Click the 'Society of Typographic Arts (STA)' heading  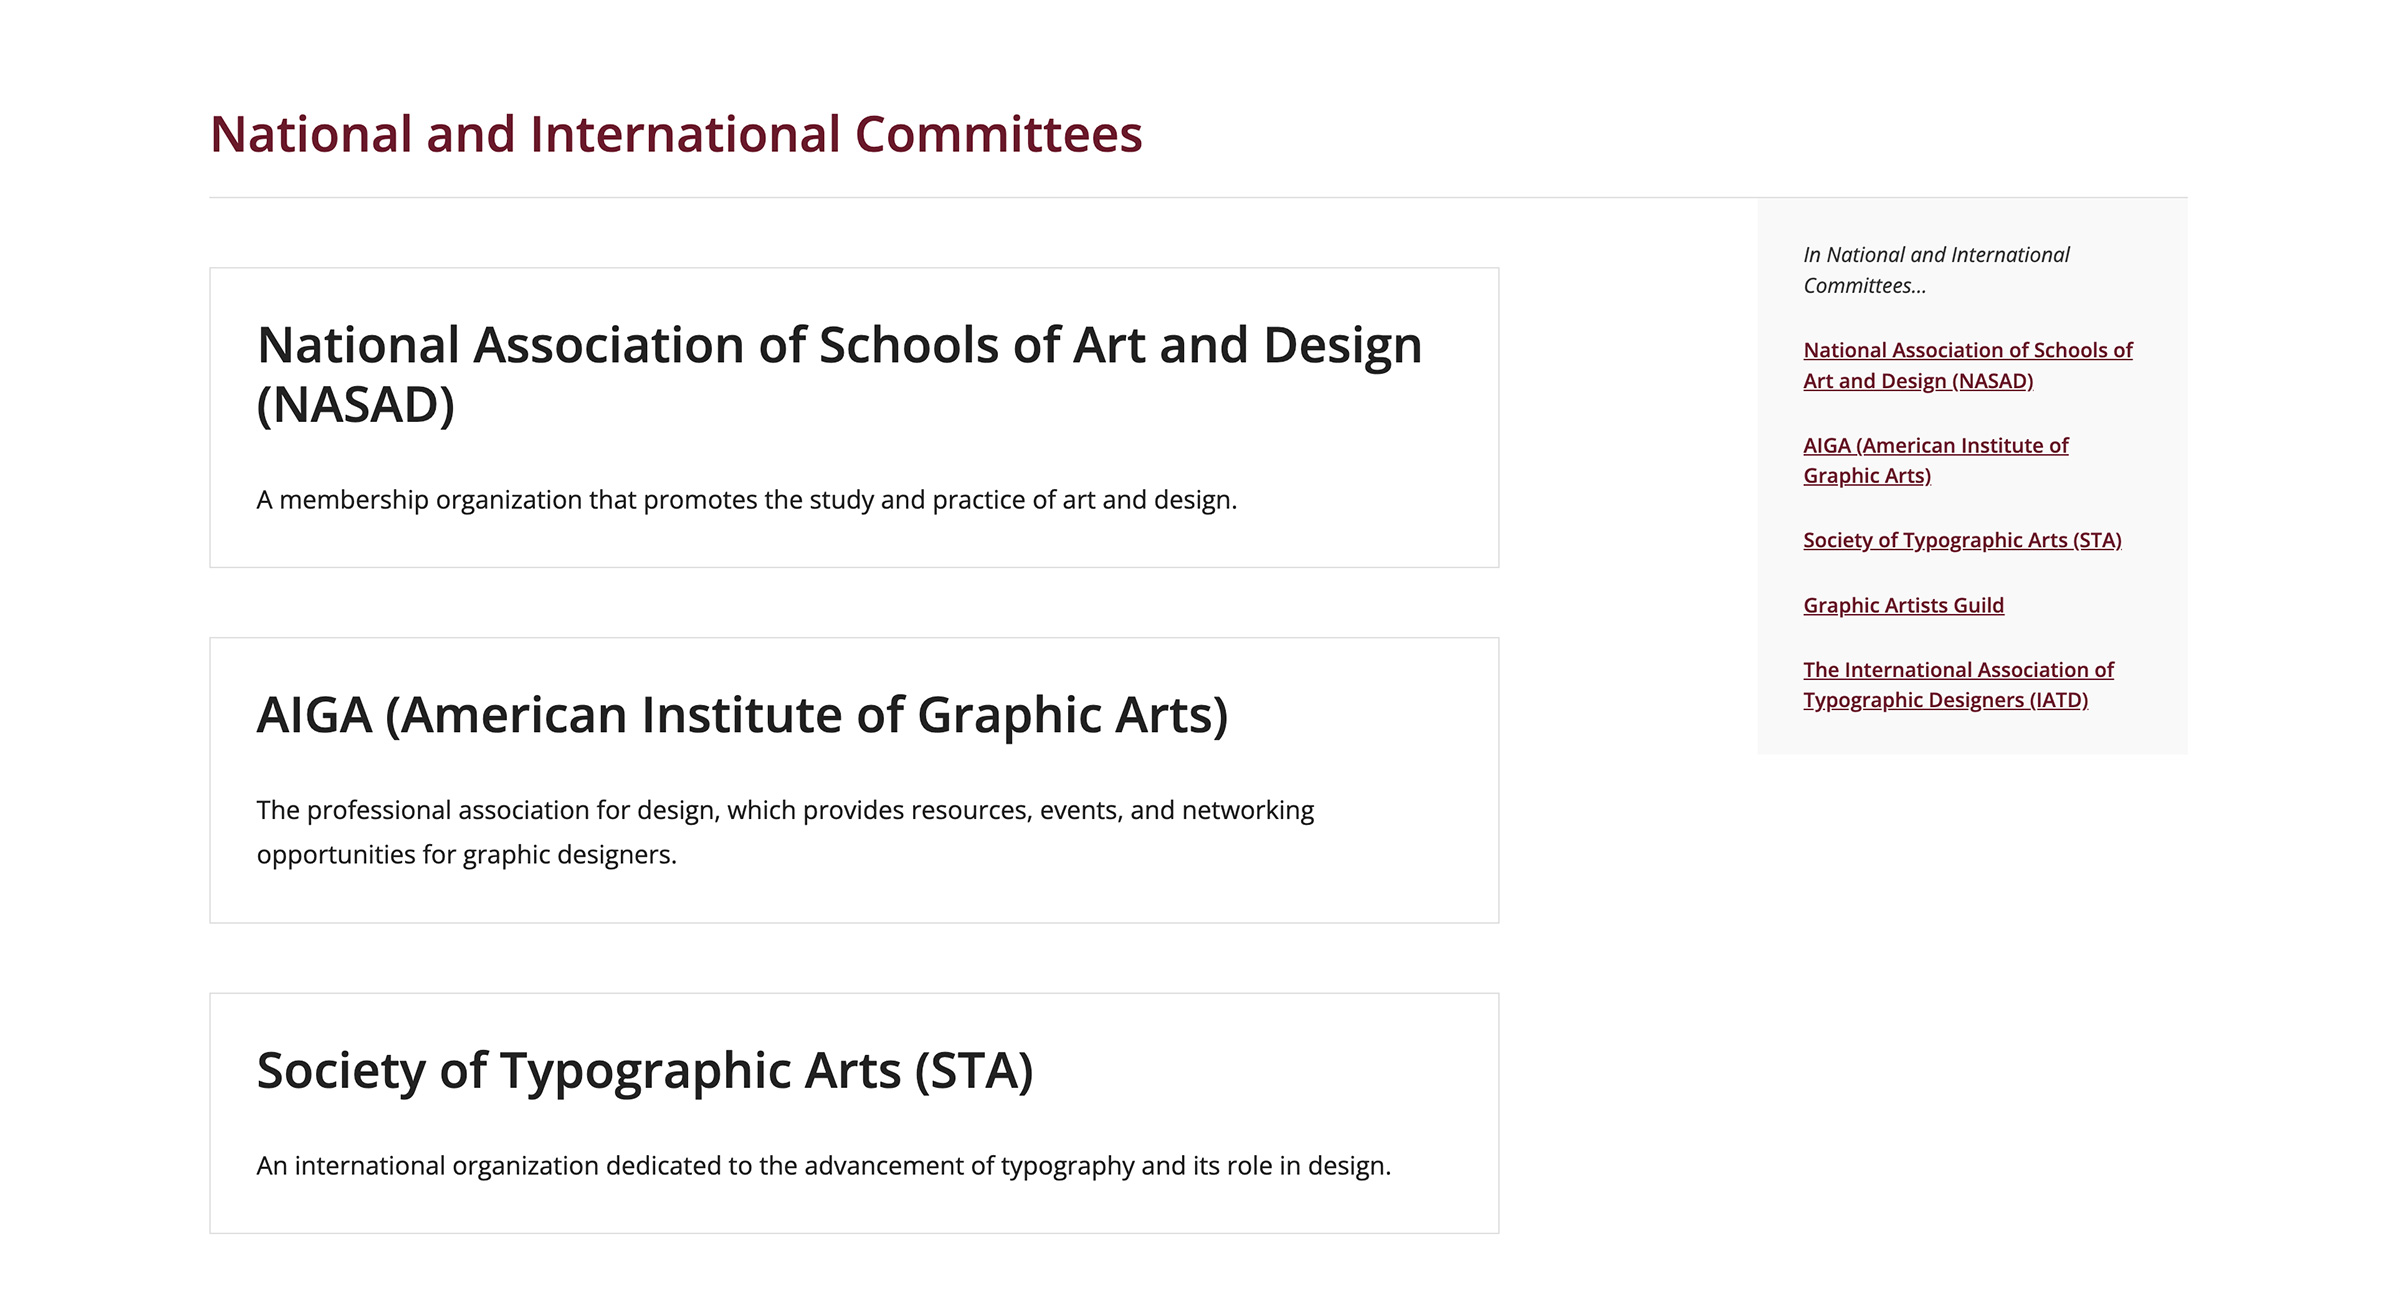click(x=644, y=1071)
